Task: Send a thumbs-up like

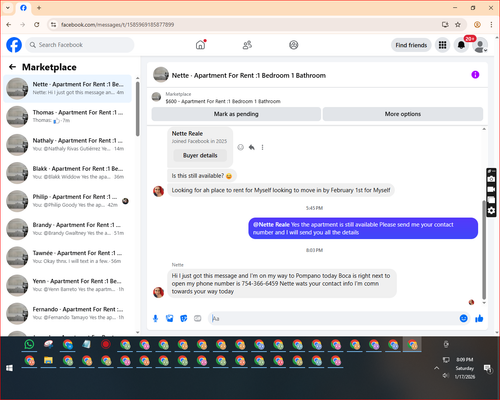Action: (x=479, y=318)
